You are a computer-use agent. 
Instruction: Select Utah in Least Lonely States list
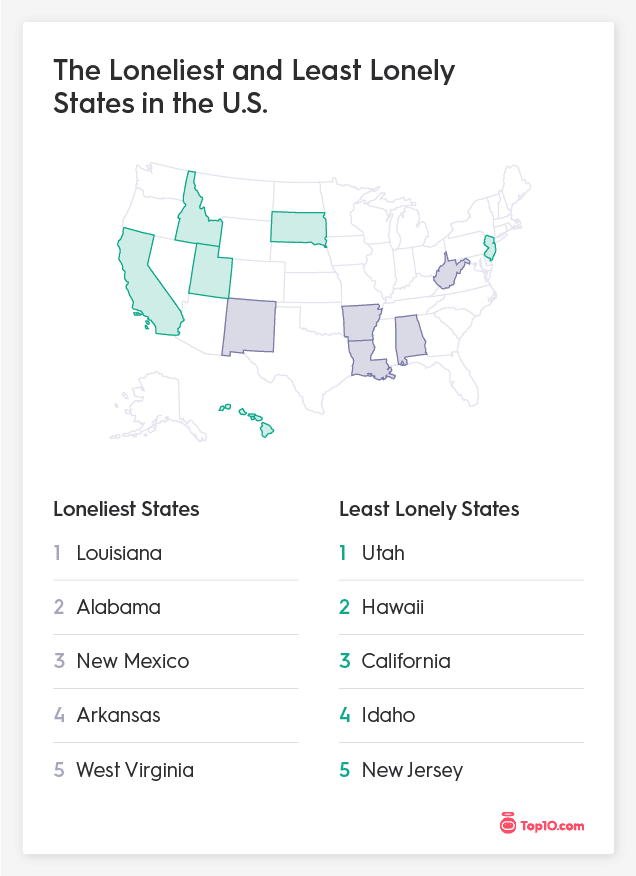tap(383, 553)
